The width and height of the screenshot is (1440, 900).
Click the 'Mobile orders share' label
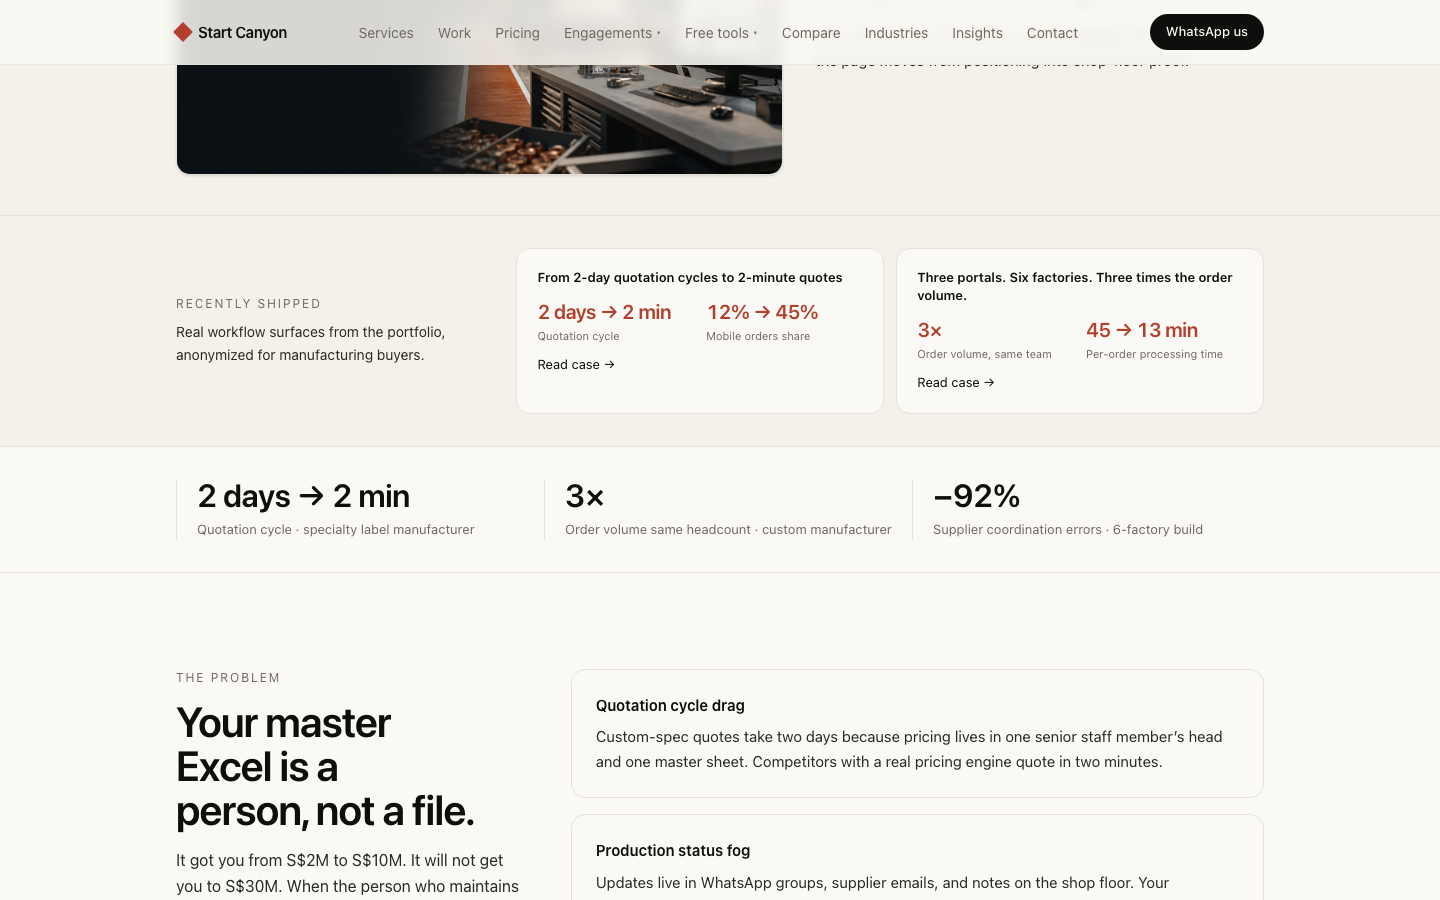click(758, 336)
